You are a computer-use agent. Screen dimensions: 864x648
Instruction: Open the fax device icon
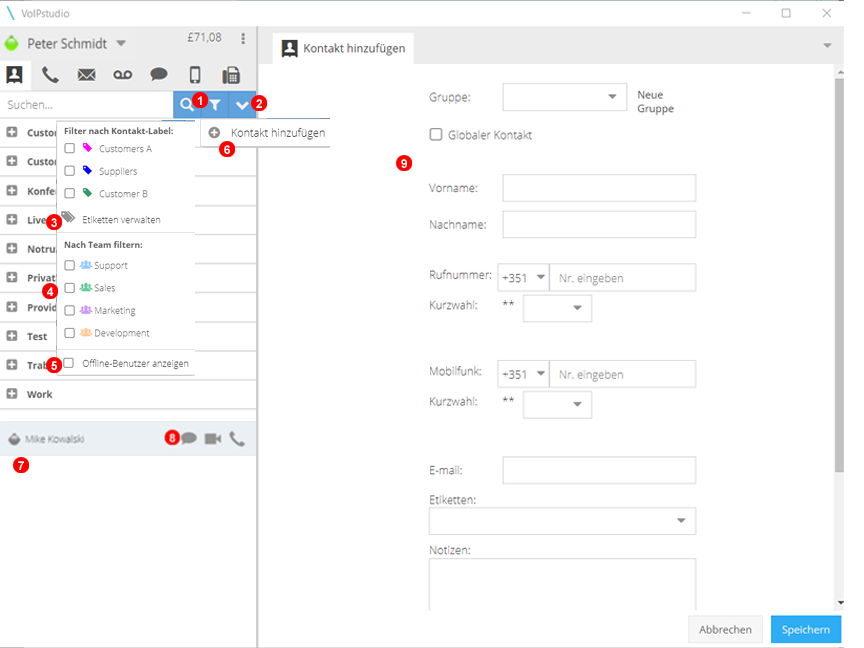pyautogui.click(x=231, y=74)
